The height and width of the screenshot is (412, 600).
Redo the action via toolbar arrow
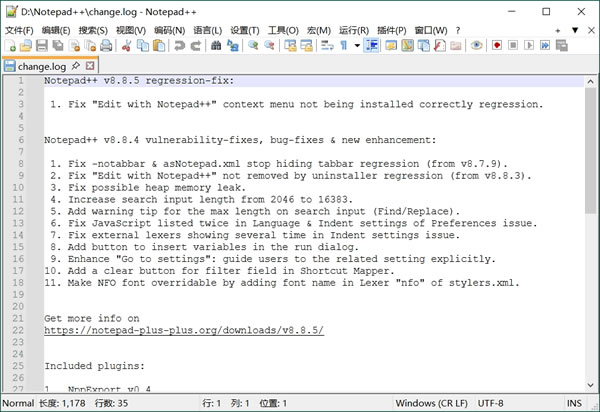(196, 46)
